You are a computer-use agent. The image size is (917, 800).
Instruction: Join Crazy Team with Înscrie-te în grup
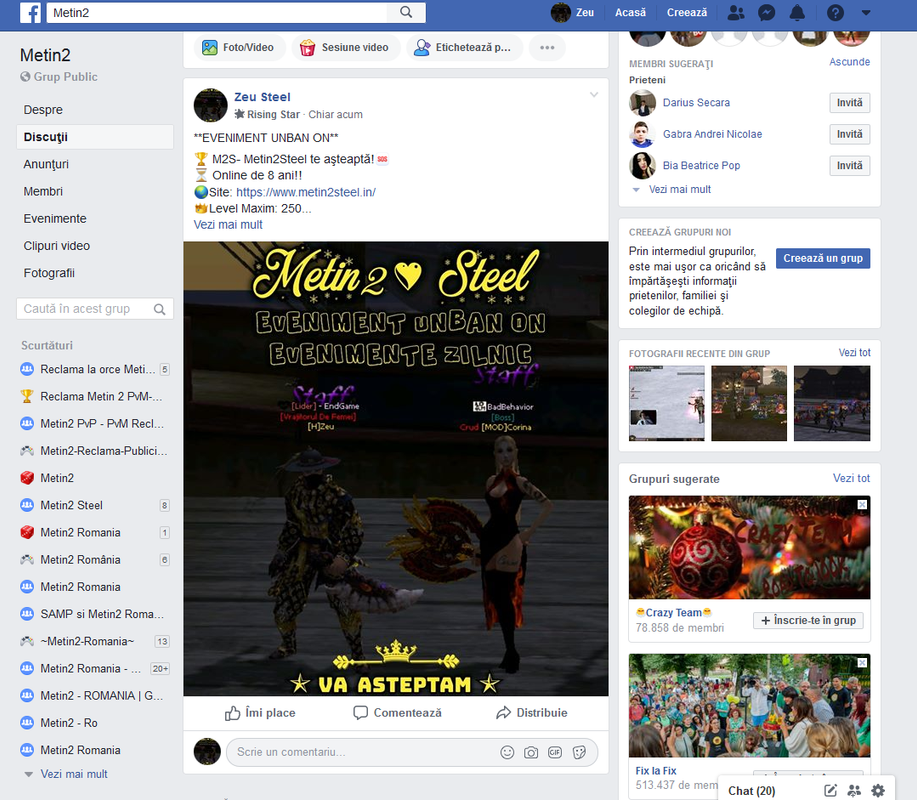[x=808, y=620]
